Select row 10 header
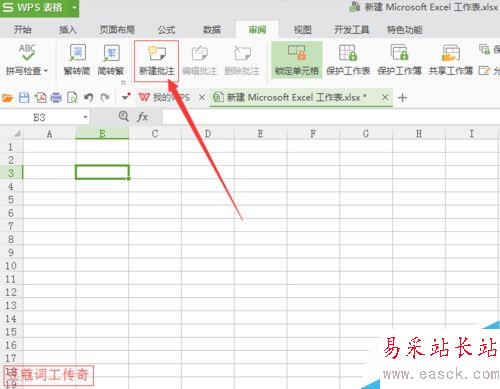The height and width of the screenshot is (389, 500). coord(11,265)
